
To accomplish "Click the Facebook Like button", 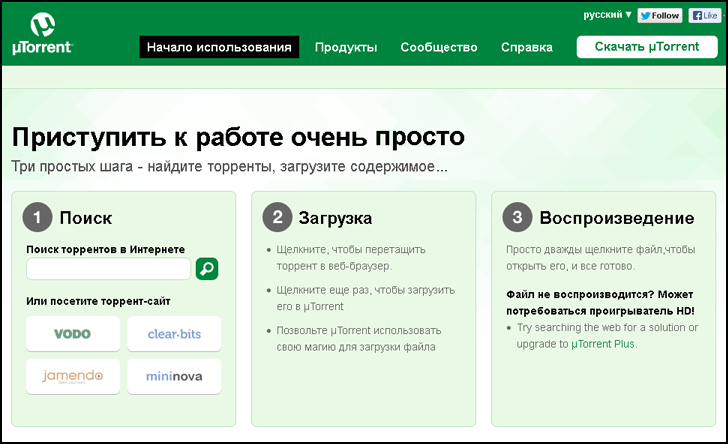I will pos(704,15).
